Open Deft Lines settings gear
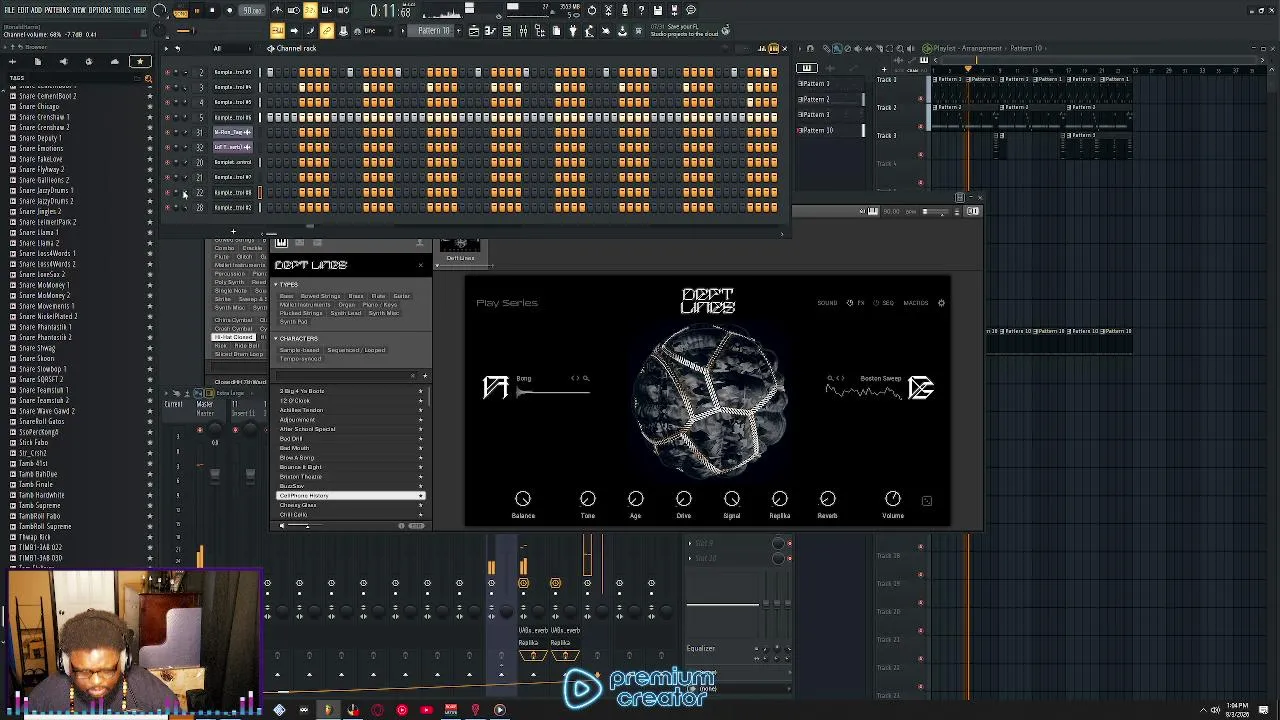The width and height of the screenshot is (1280, 720). coord(941,303)
